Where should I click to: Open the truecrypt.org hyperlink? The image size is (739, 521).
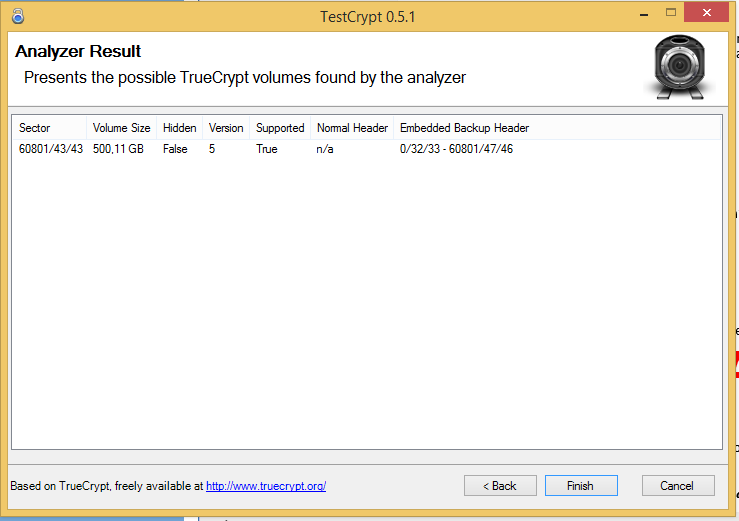[x=266, y=486]
